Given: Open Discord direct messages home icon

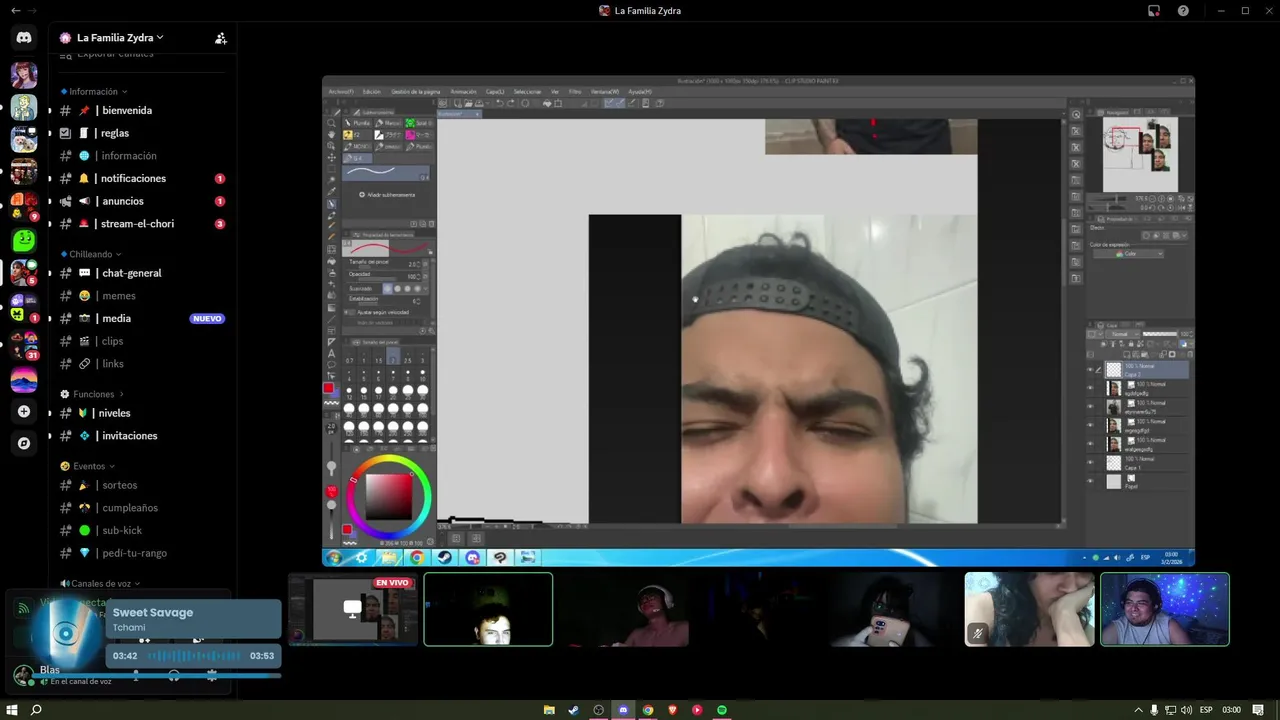Looking at the screenshot, I should [24, 37].
